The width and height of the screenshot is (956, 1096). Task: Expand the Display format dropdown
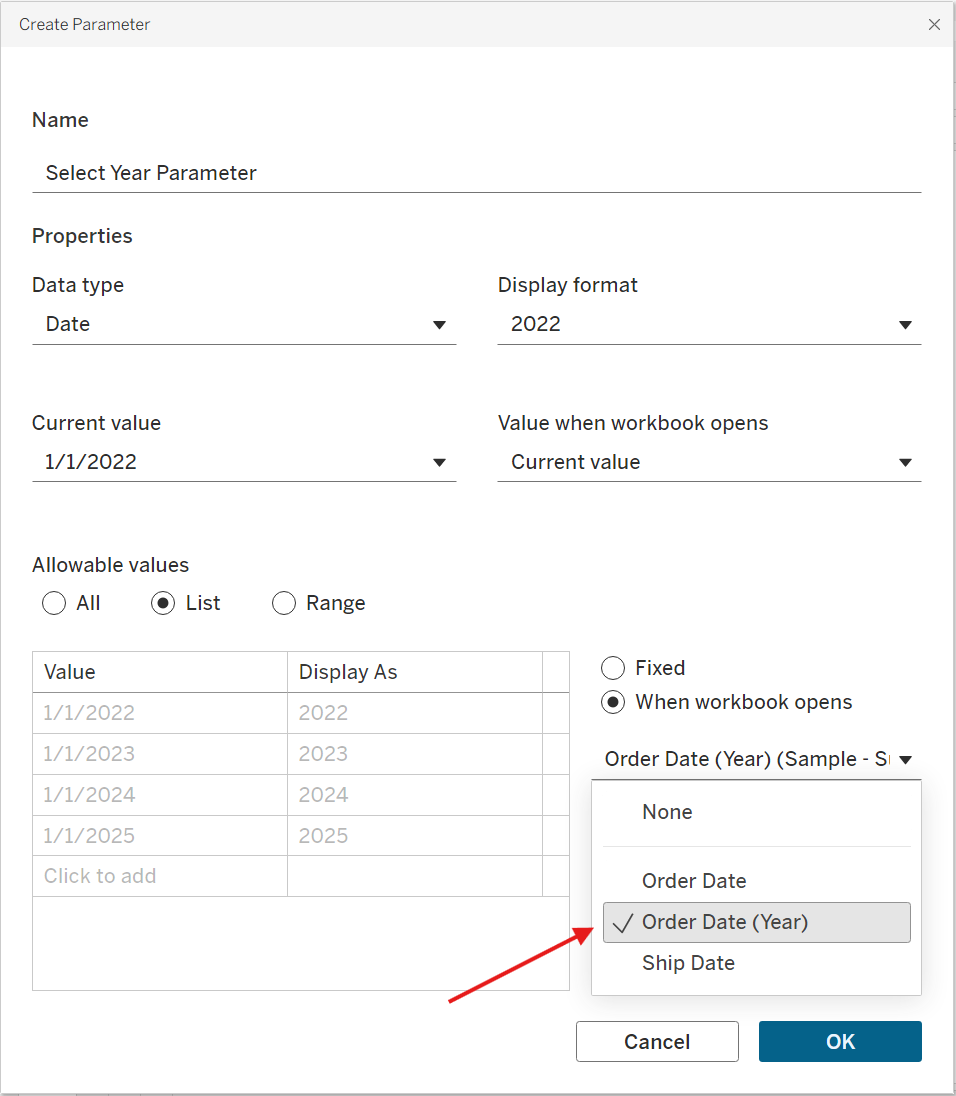tap(709, 324)
